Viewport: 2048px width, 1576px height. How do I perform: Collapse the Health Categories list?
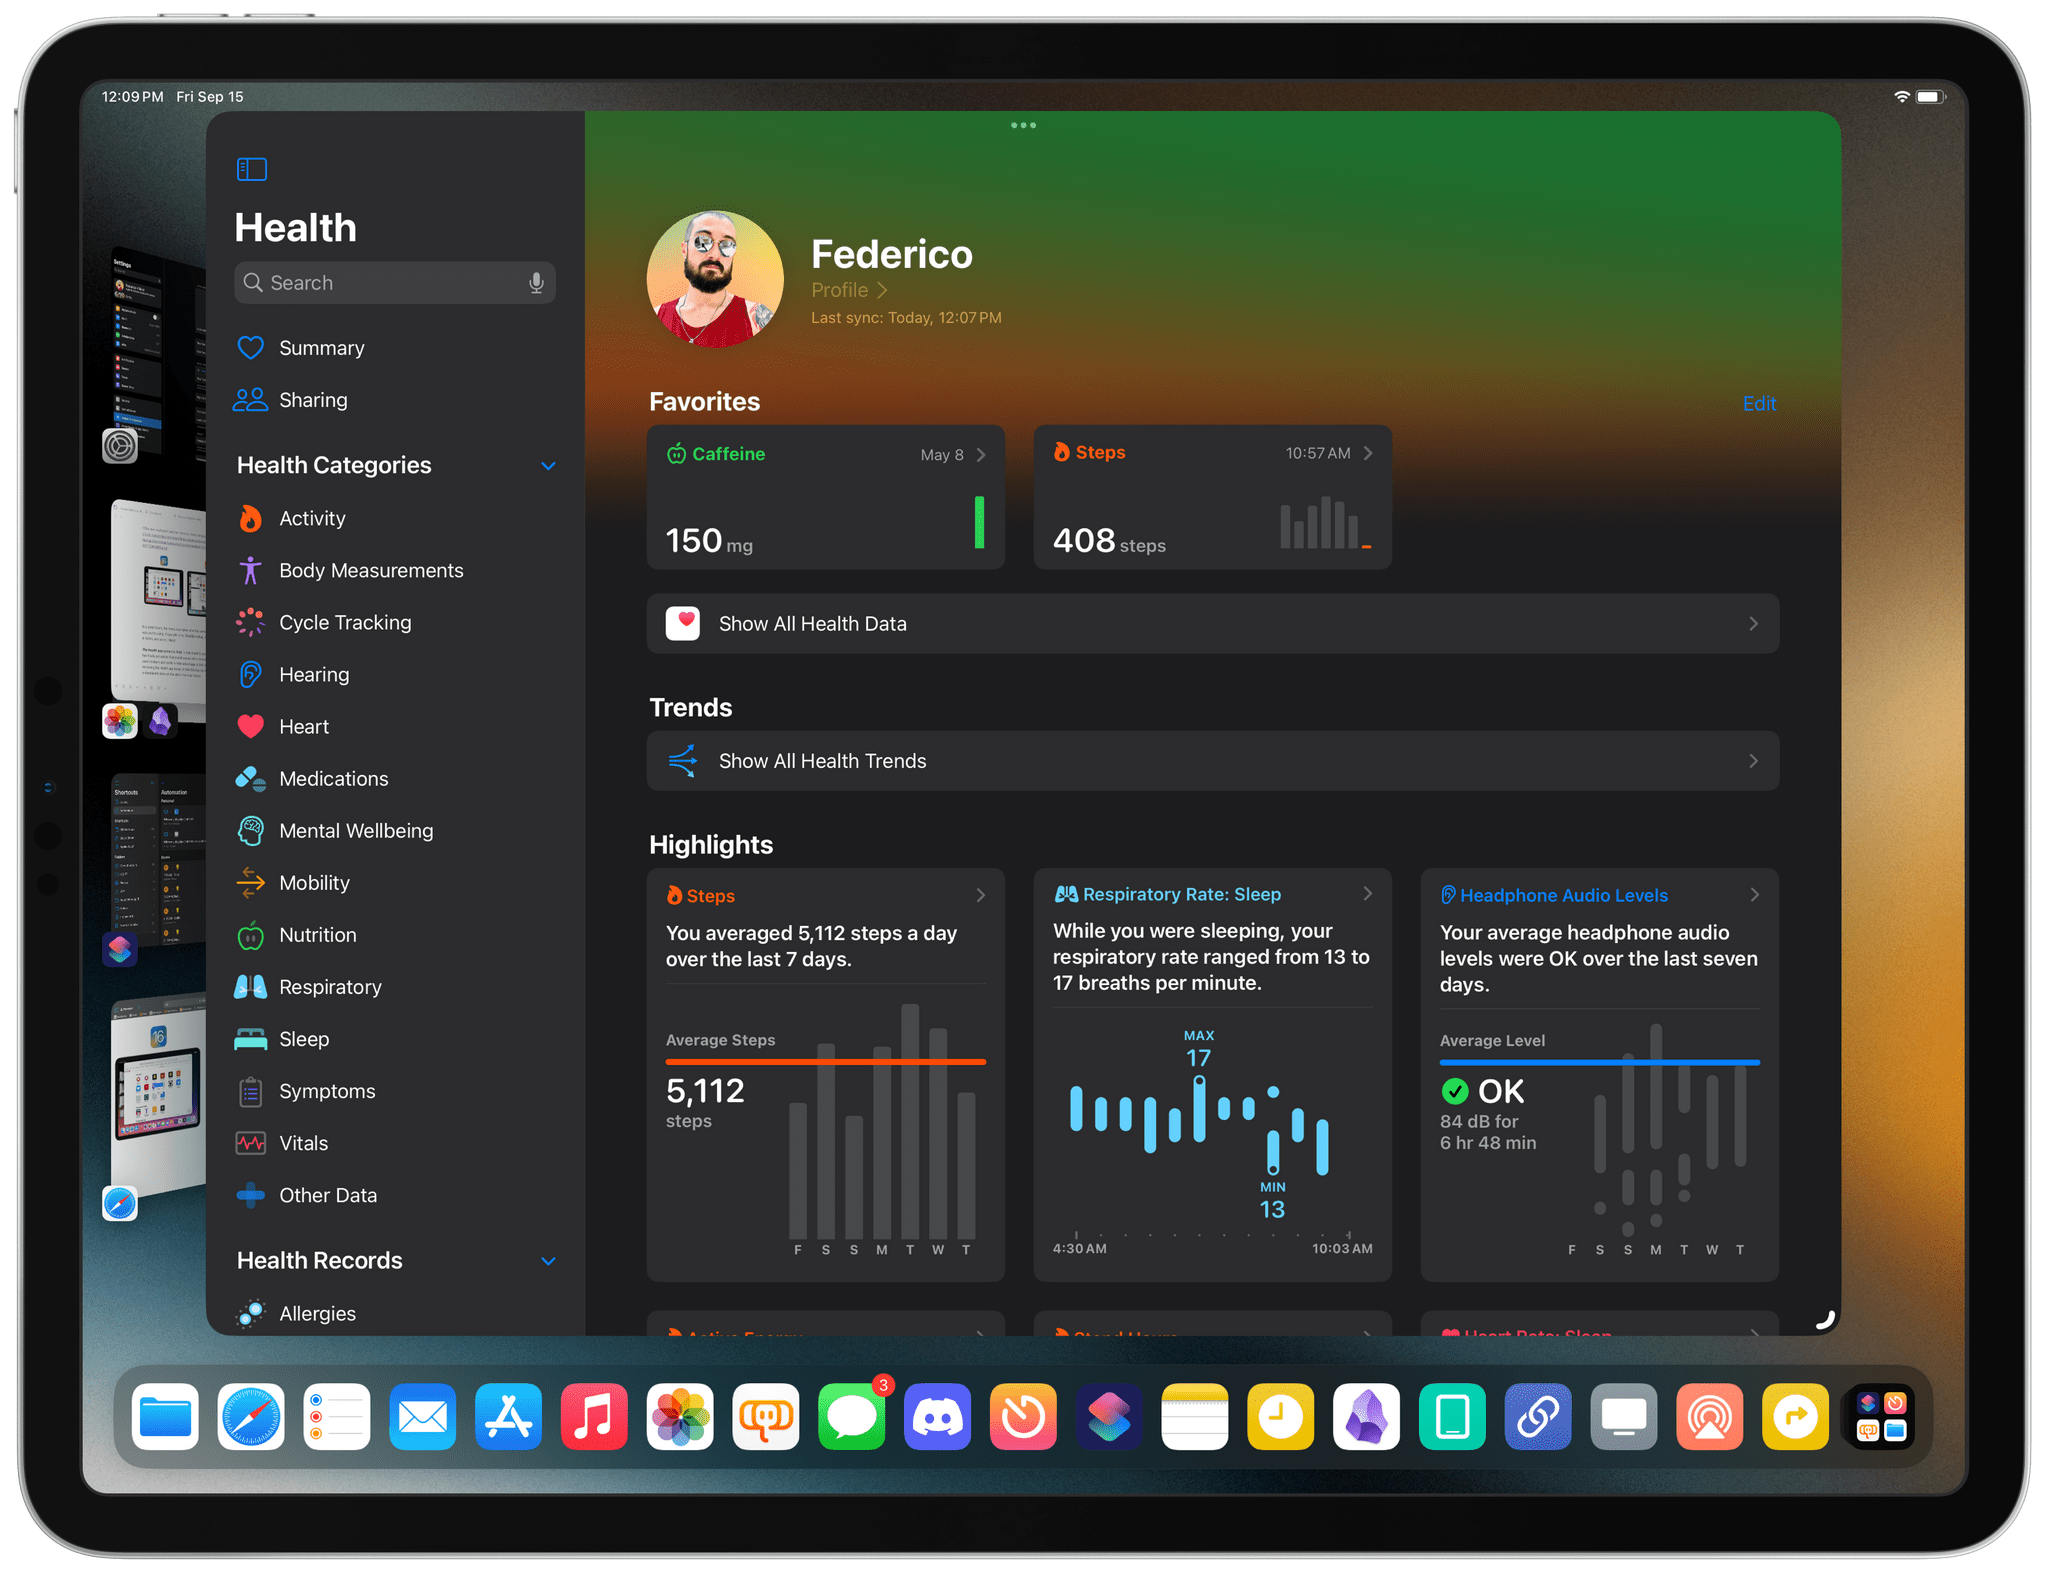tap(548, 466)
